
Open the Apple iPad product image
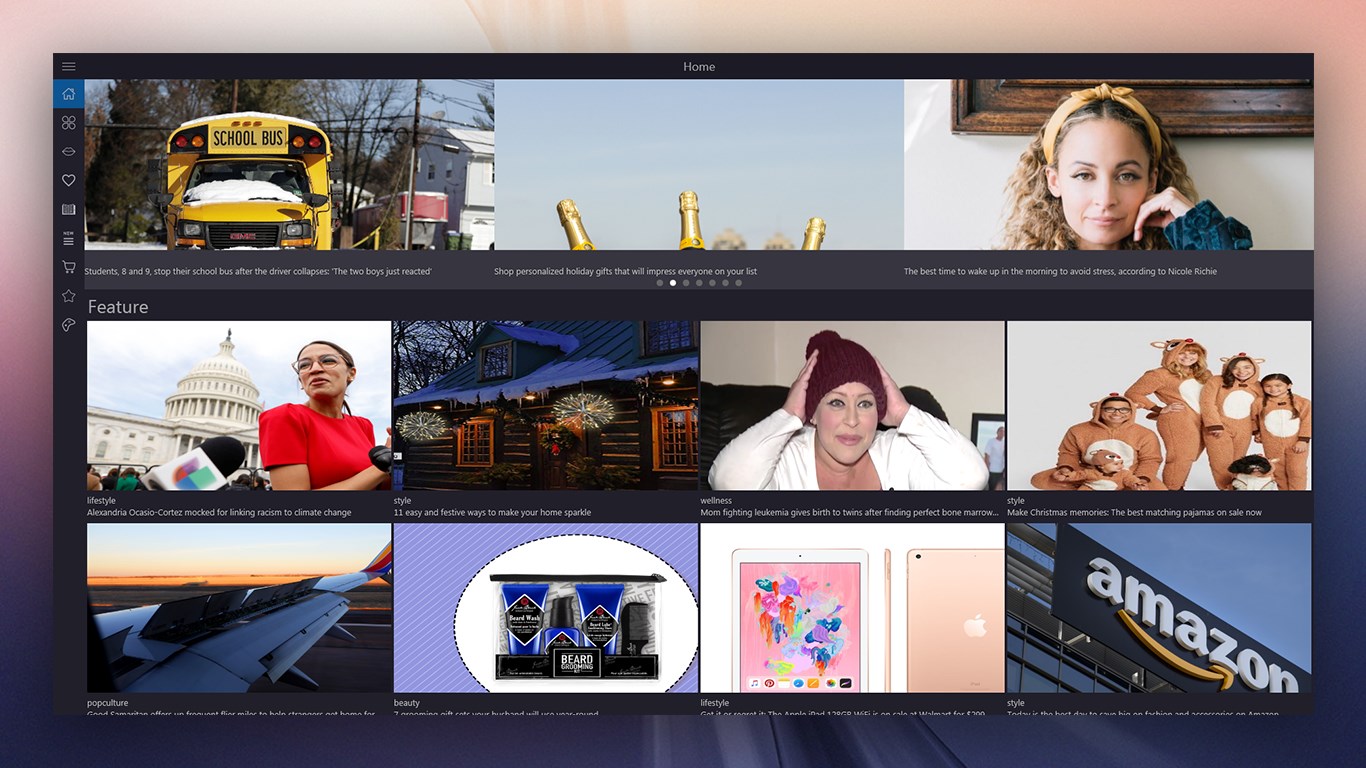pos(852,608)
